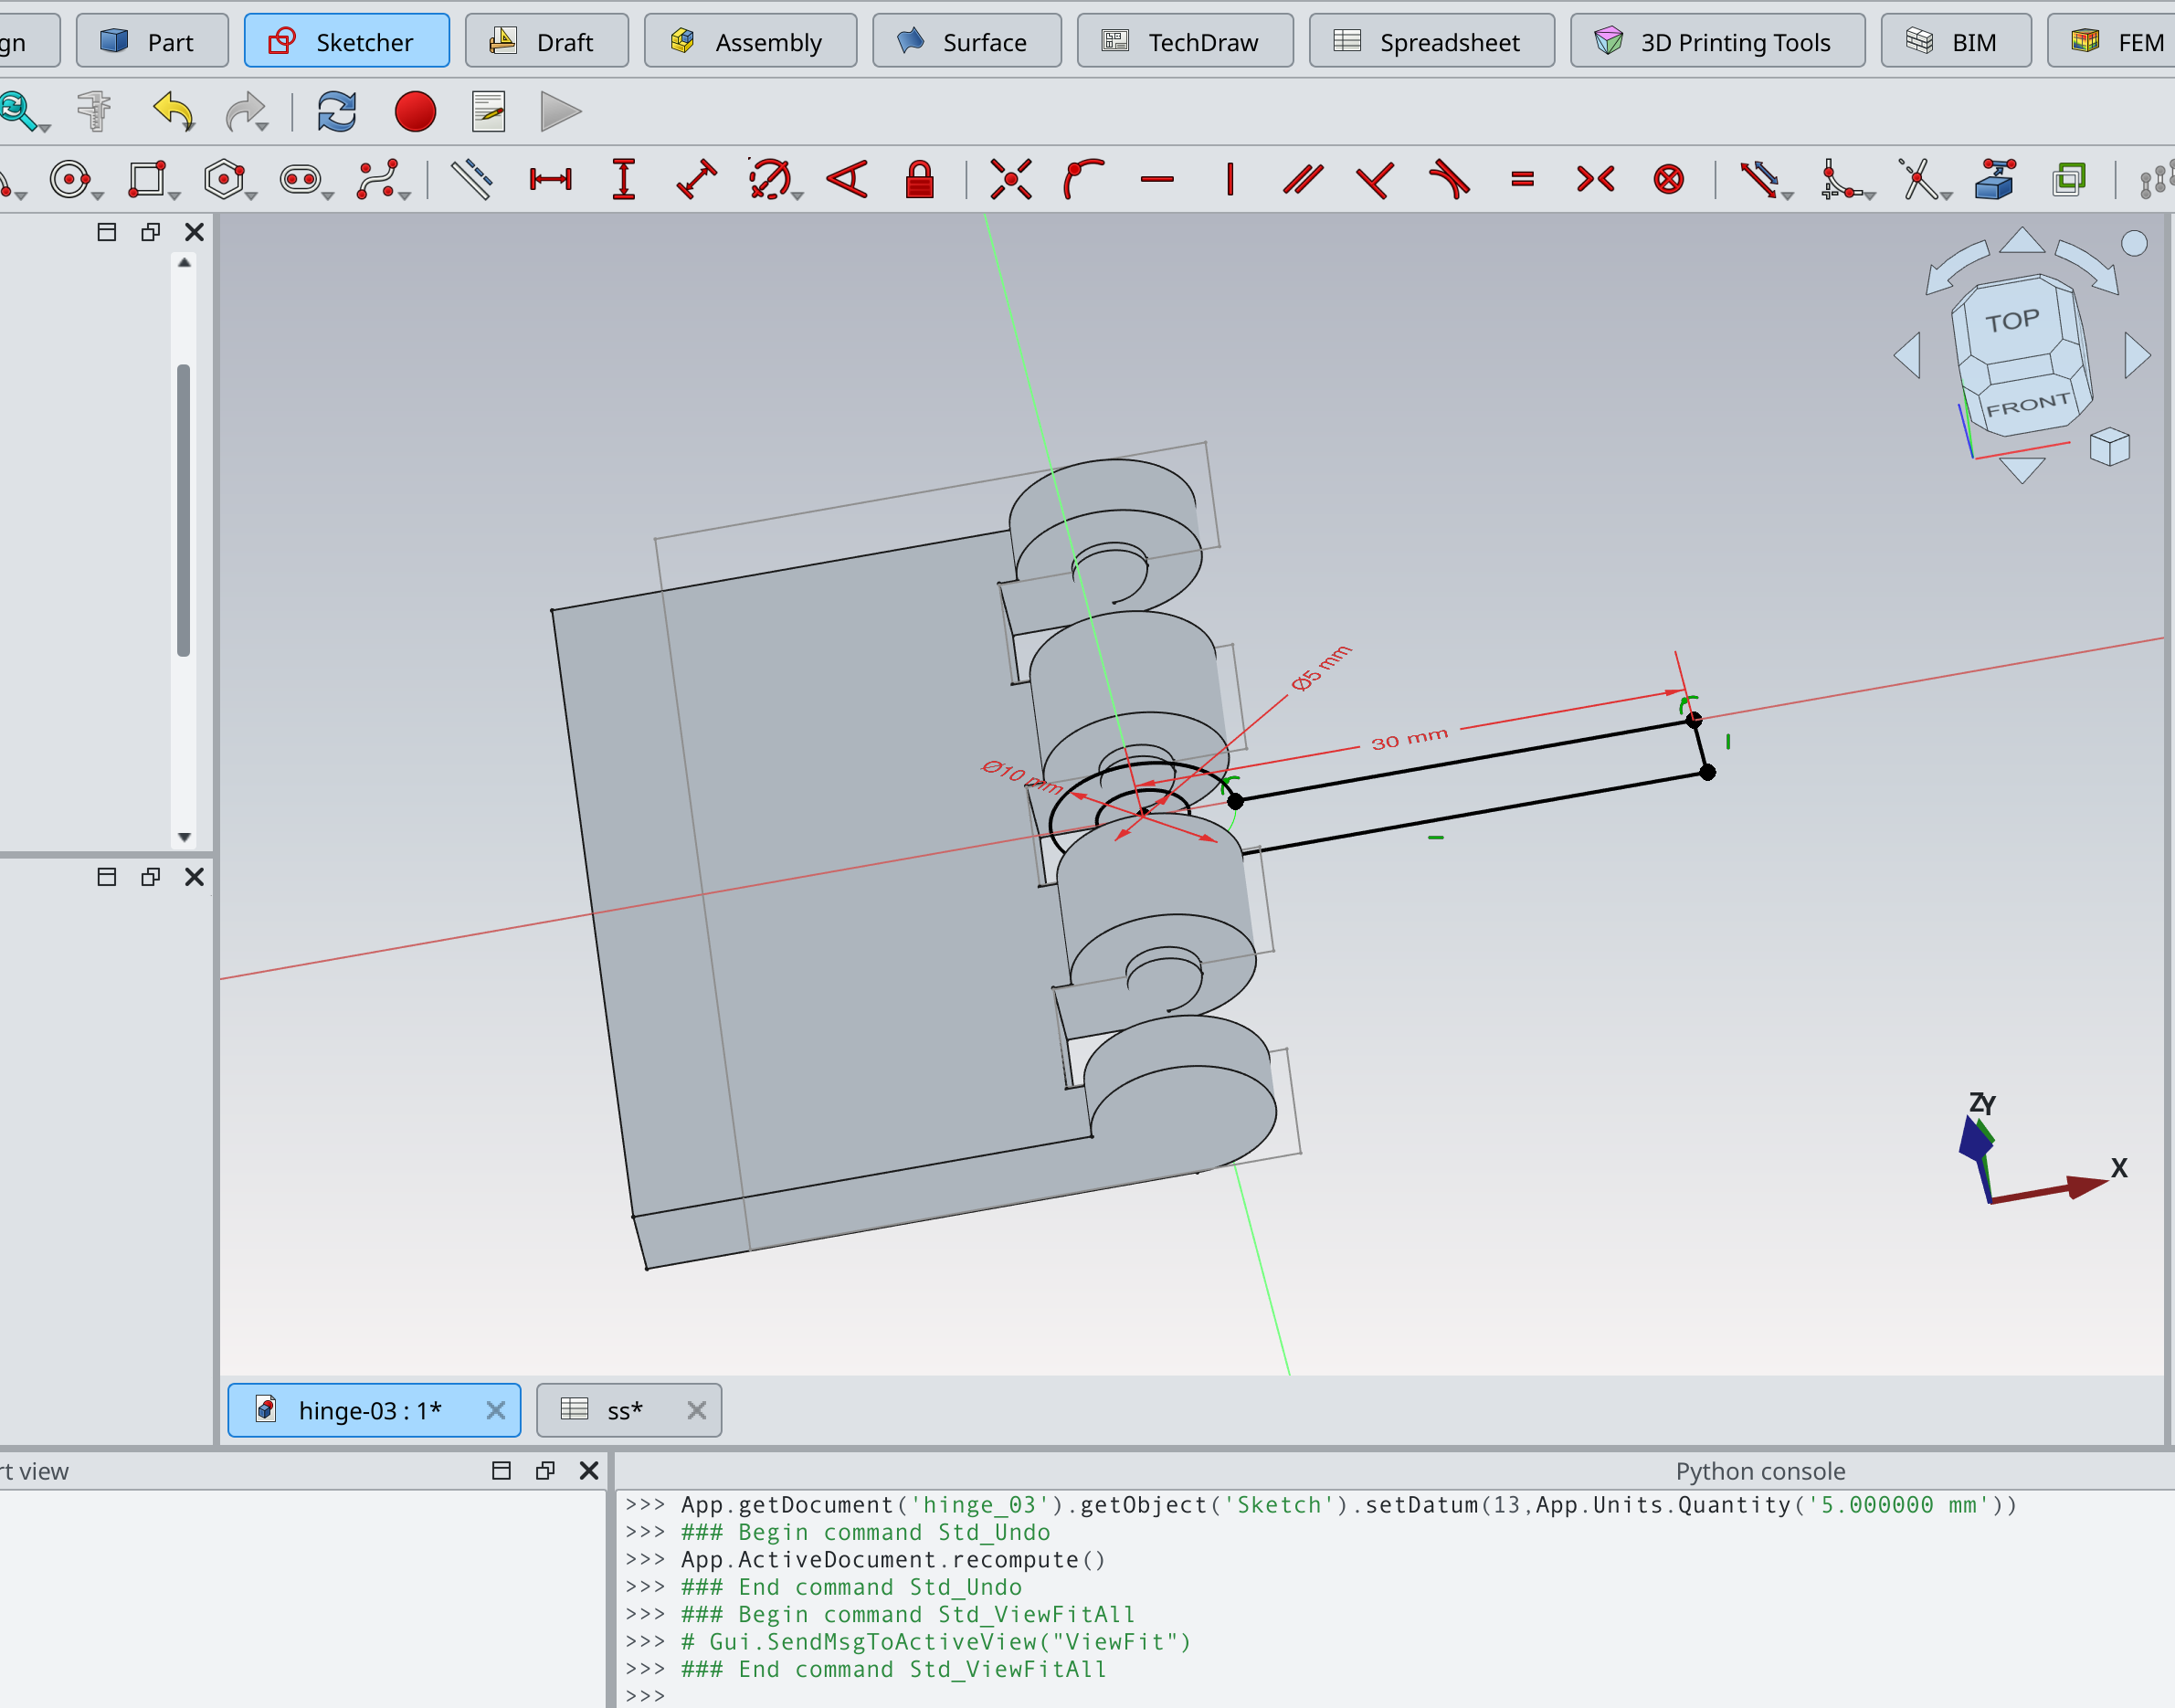Select the Create circle tool
The image size is (2175, 1708).
point(69,180)
